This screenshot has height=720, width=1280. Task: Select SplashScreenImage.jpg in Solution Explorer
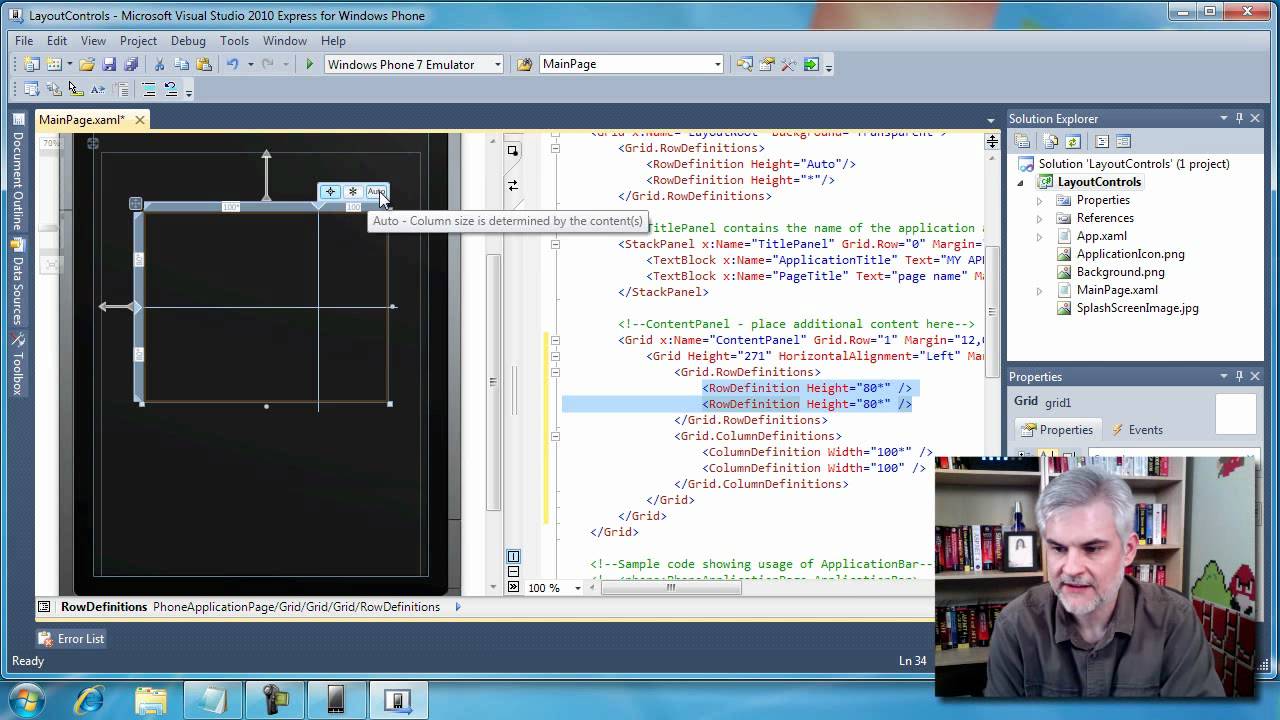[1137, 308]
